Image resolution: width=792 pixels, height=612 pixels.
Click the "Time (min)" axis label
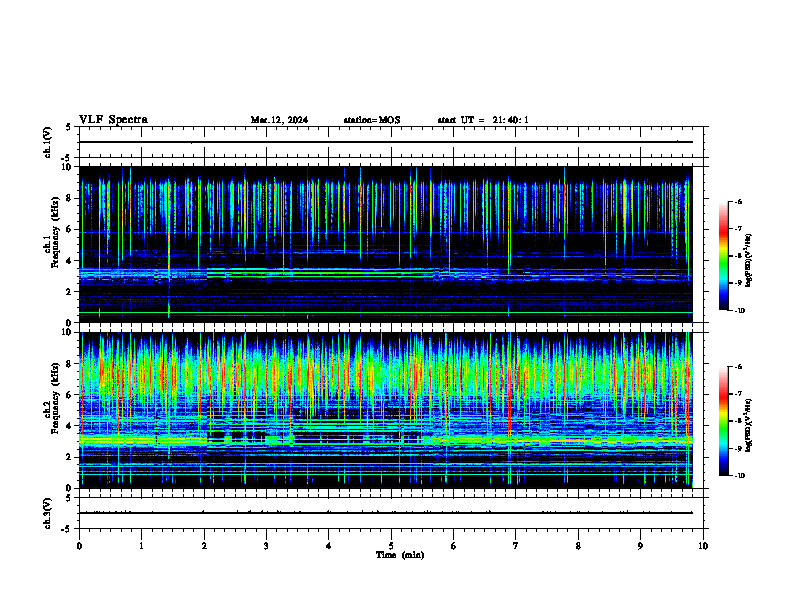point(400,555)
